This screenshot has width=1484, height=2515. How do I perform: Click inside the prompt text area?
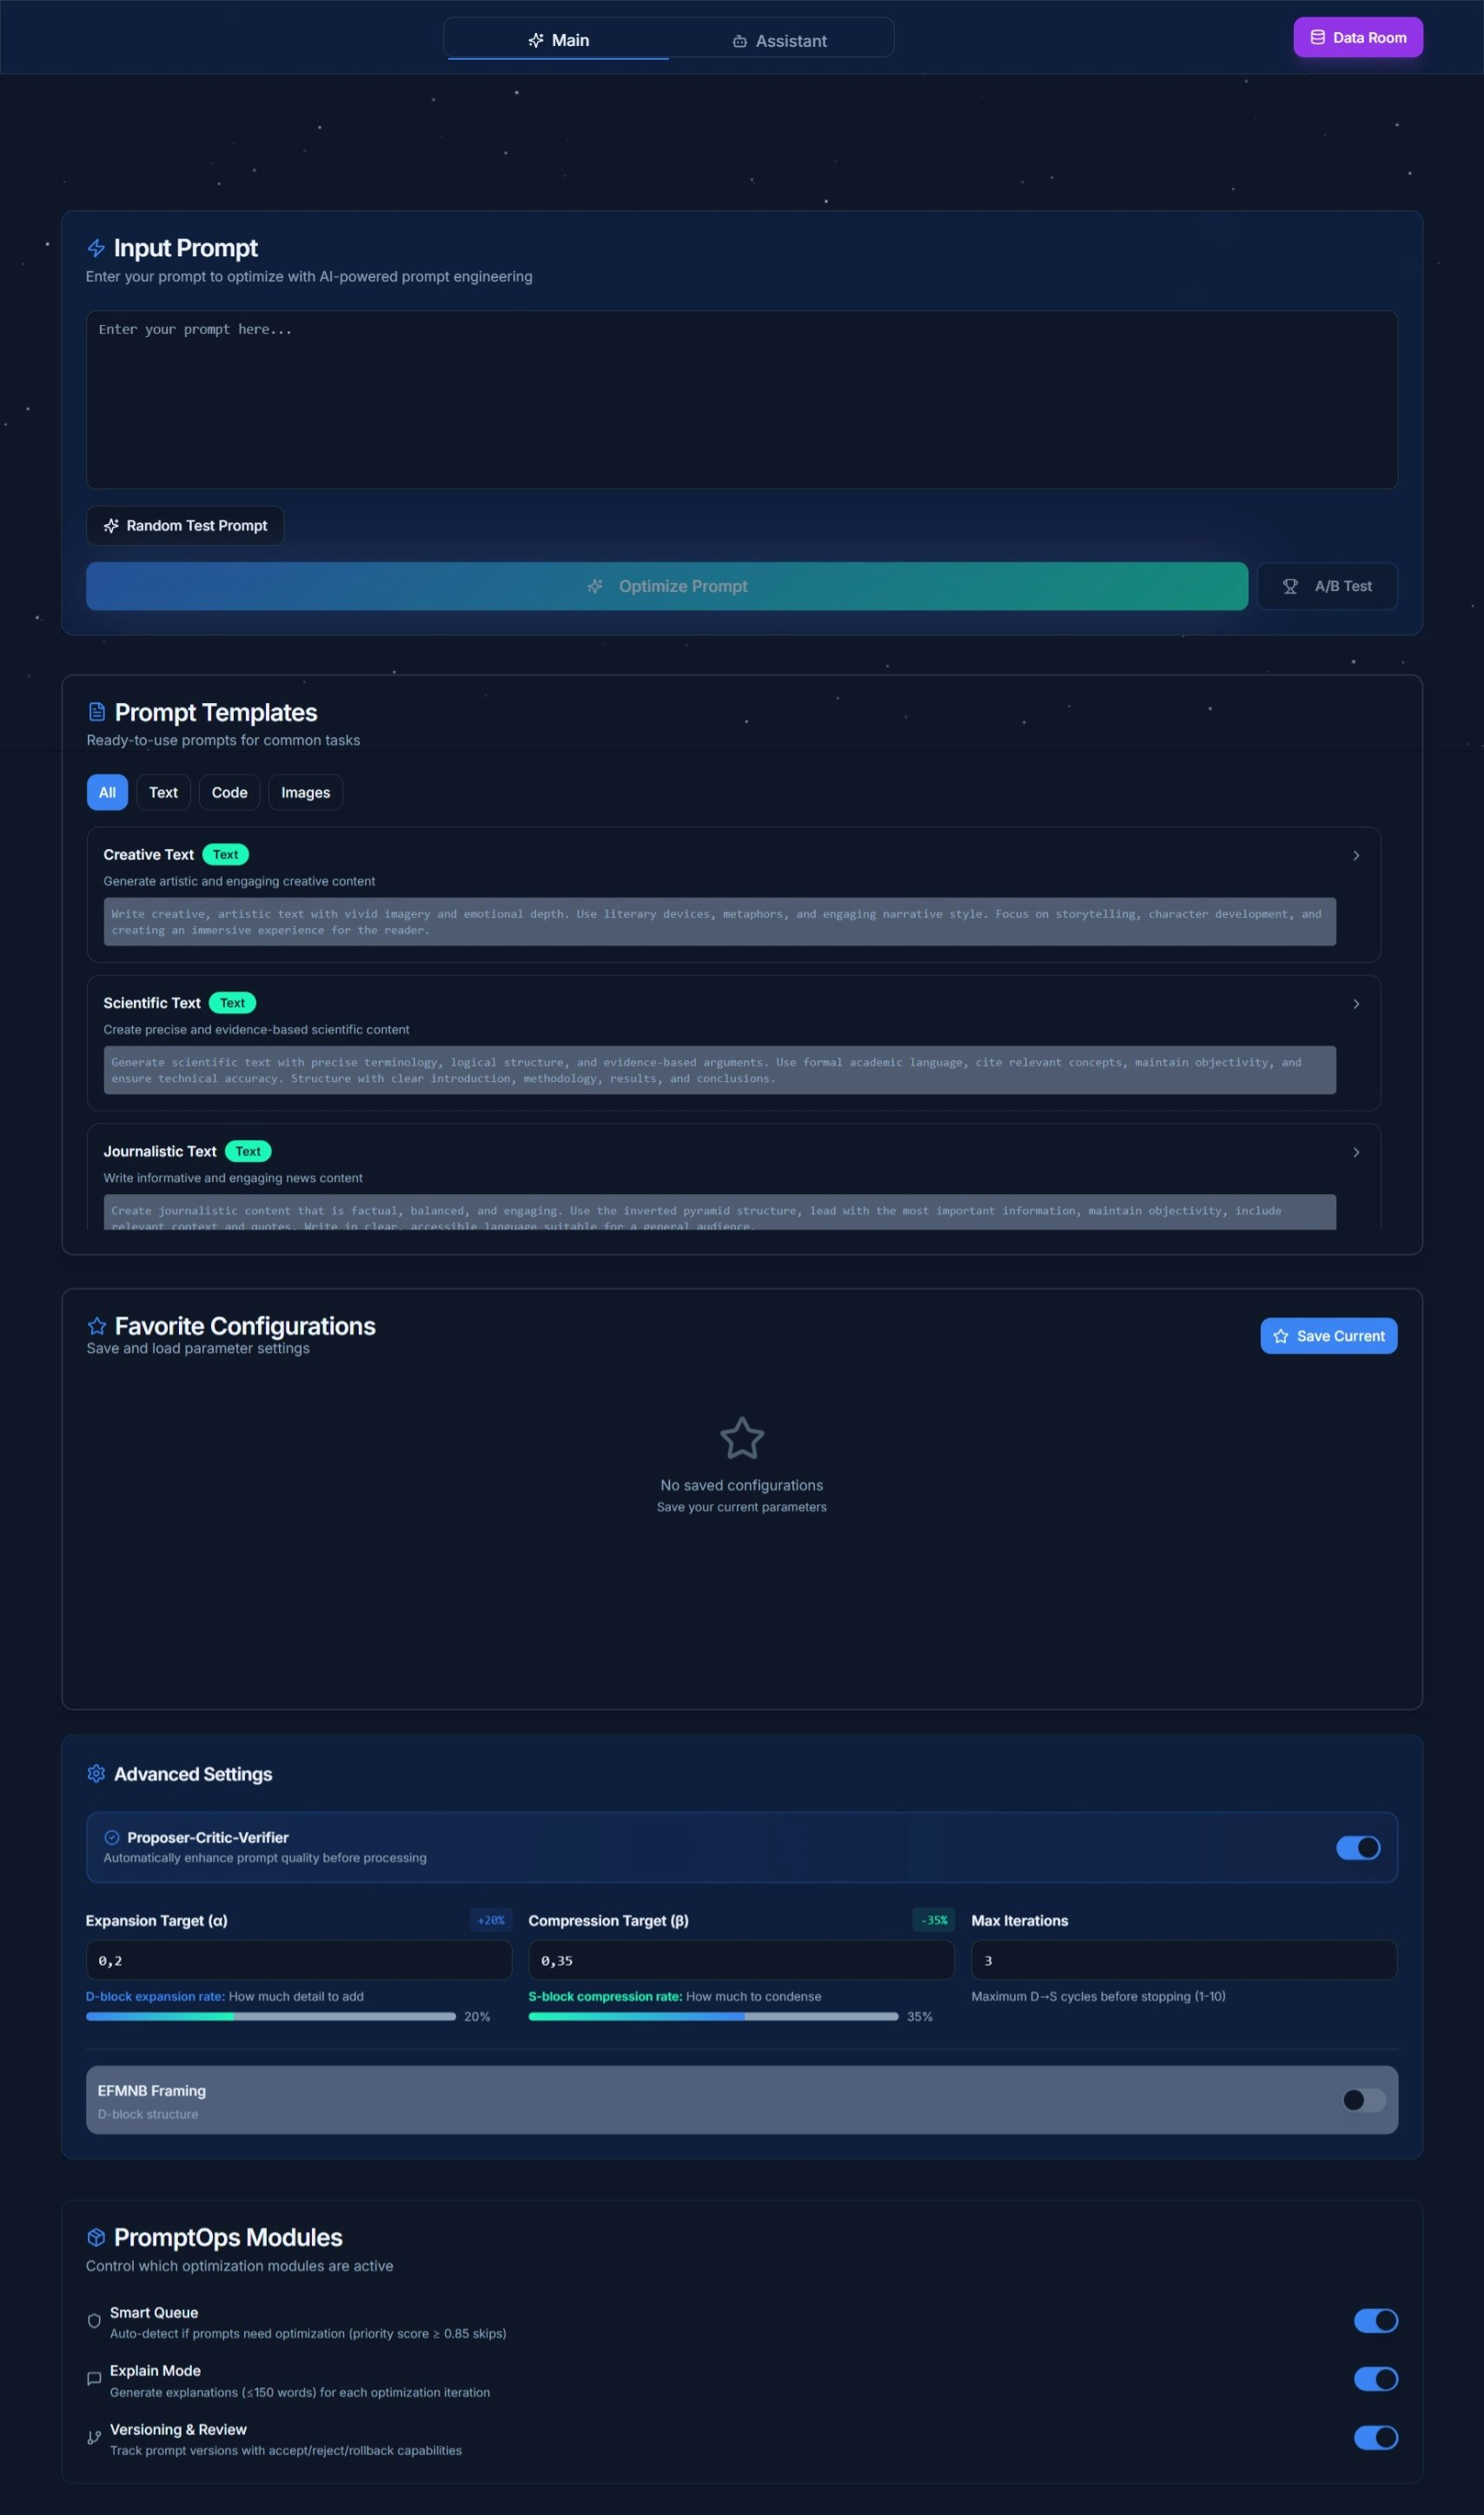click(741, 398)
